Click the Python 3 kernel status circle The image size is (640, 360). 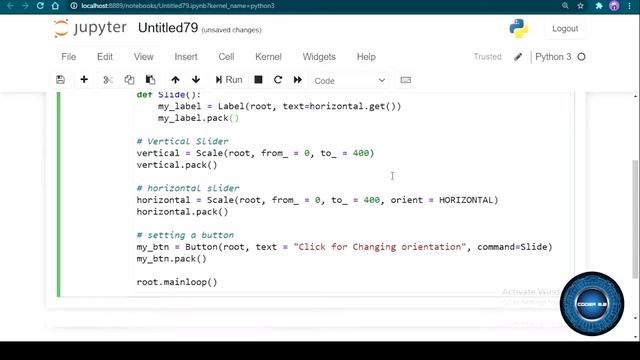click(x=582, y=57)
